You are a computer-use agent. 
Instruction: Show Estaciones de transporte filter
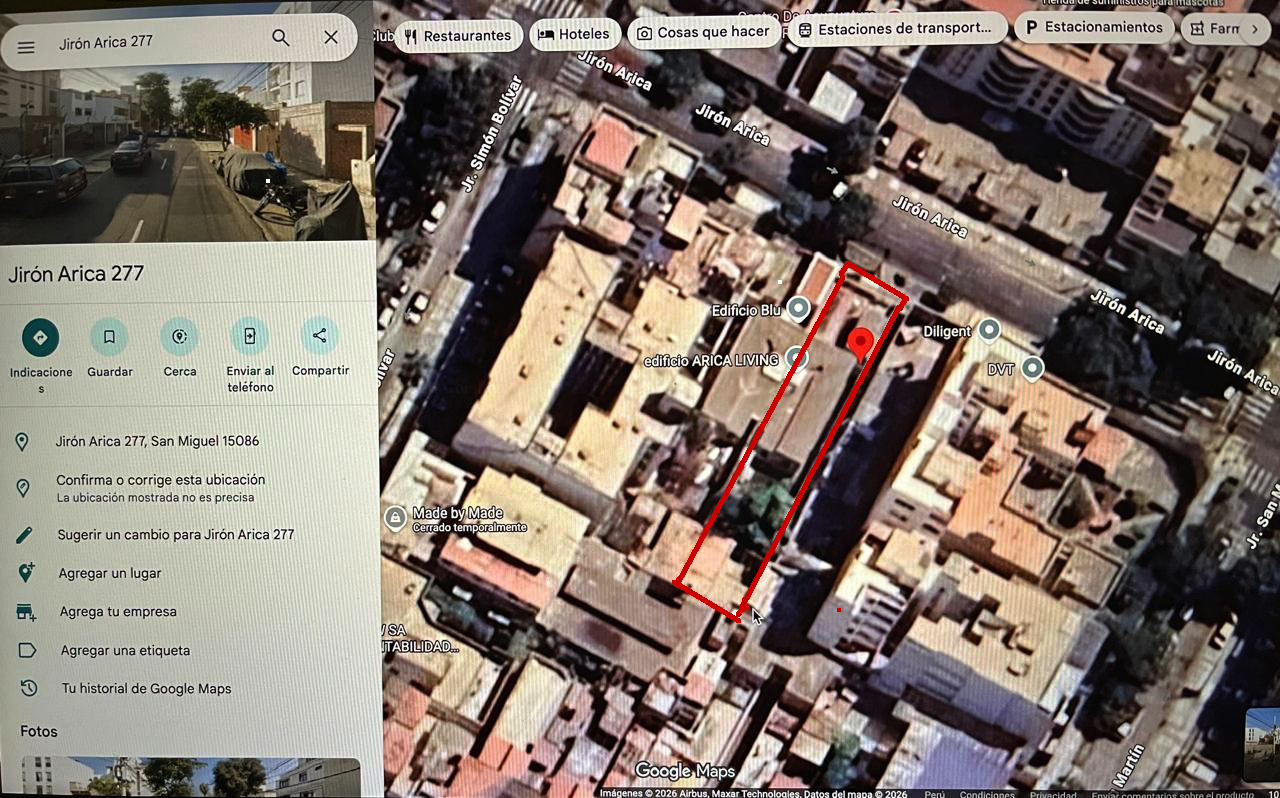tap(896, 29)
